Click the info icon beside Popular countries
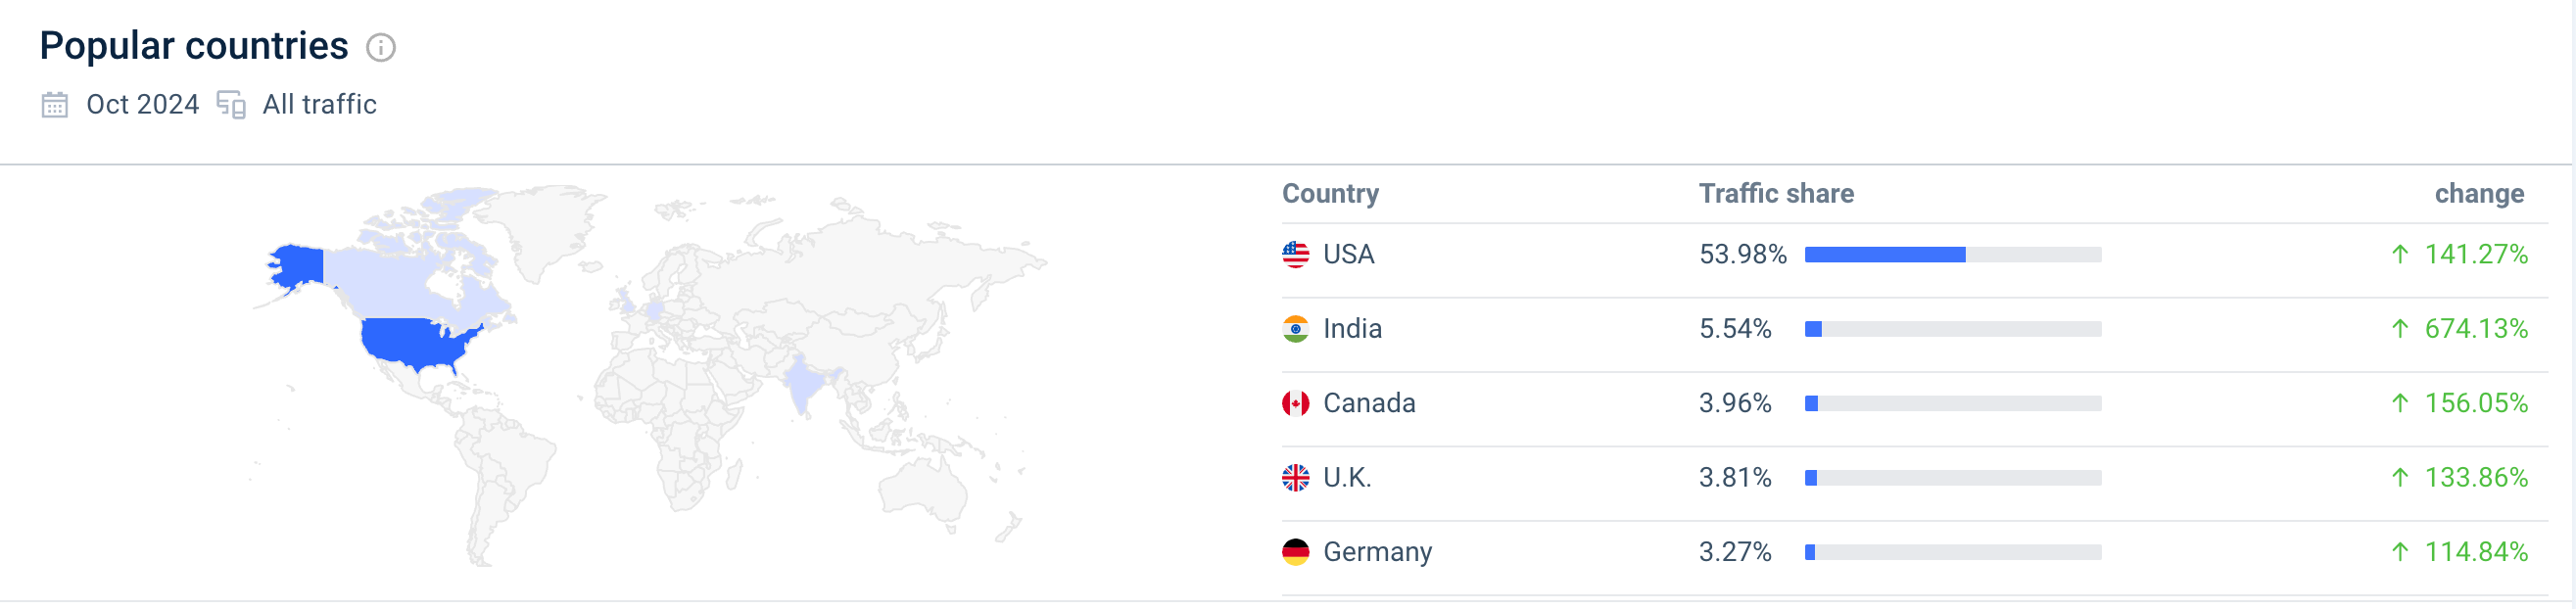The image size is (2576, 609). pyautogui.click(x=380, y=47)
